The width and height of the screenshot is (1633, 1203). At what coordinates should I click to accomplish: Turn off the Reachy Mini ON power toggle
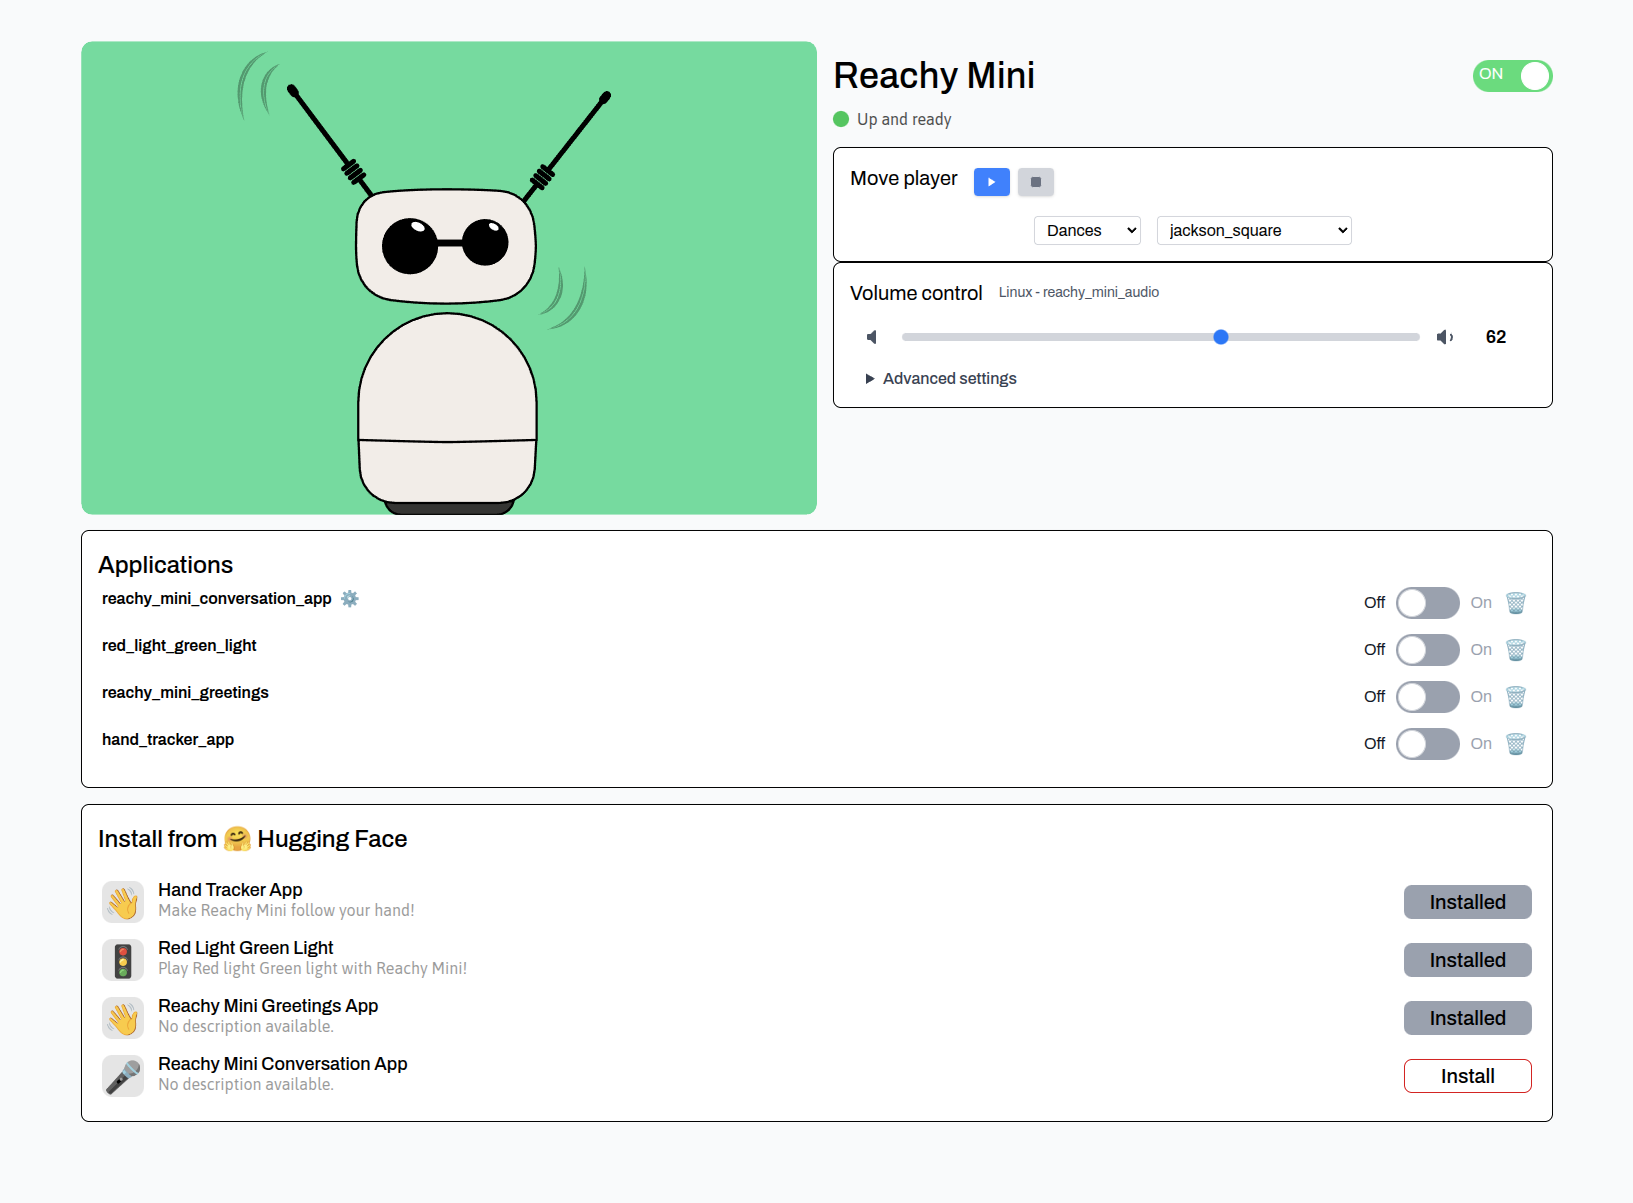1511,76
